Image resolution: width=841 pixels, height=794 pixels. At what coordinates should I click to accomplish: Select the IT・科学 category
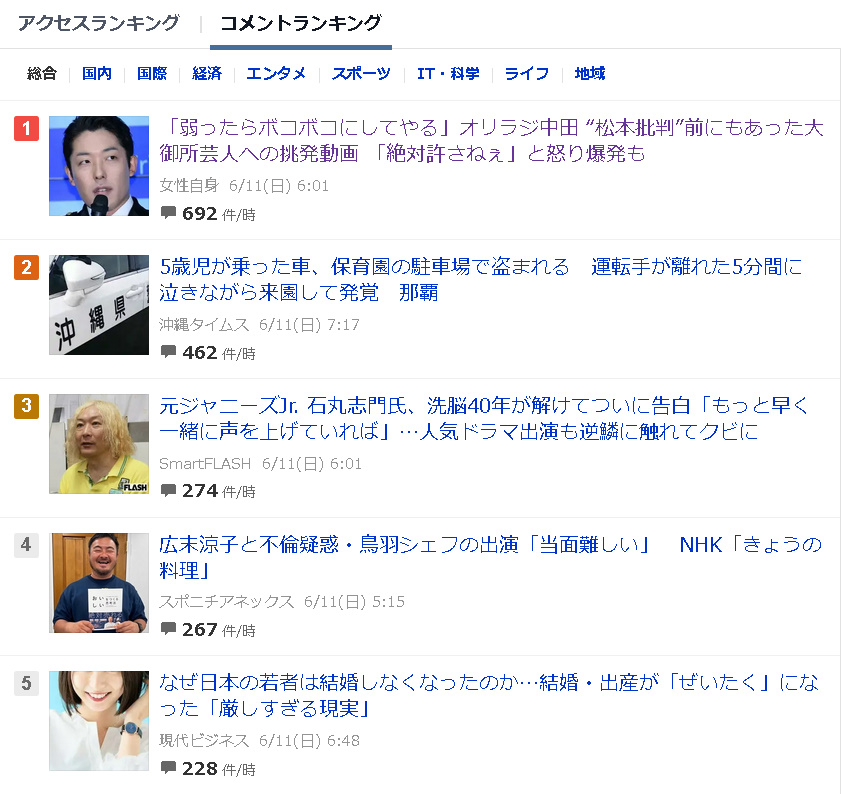point(448,73)
